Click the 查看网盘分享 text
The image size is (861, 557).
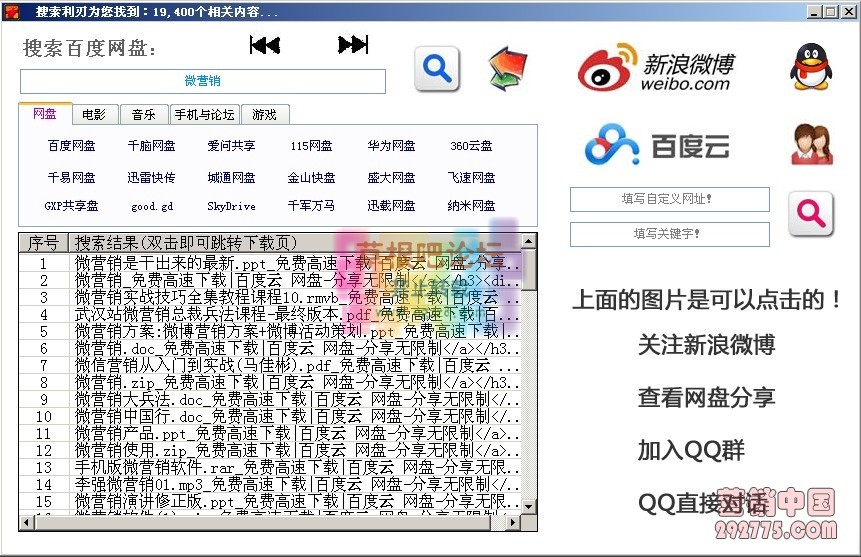[x=706, y=397]
